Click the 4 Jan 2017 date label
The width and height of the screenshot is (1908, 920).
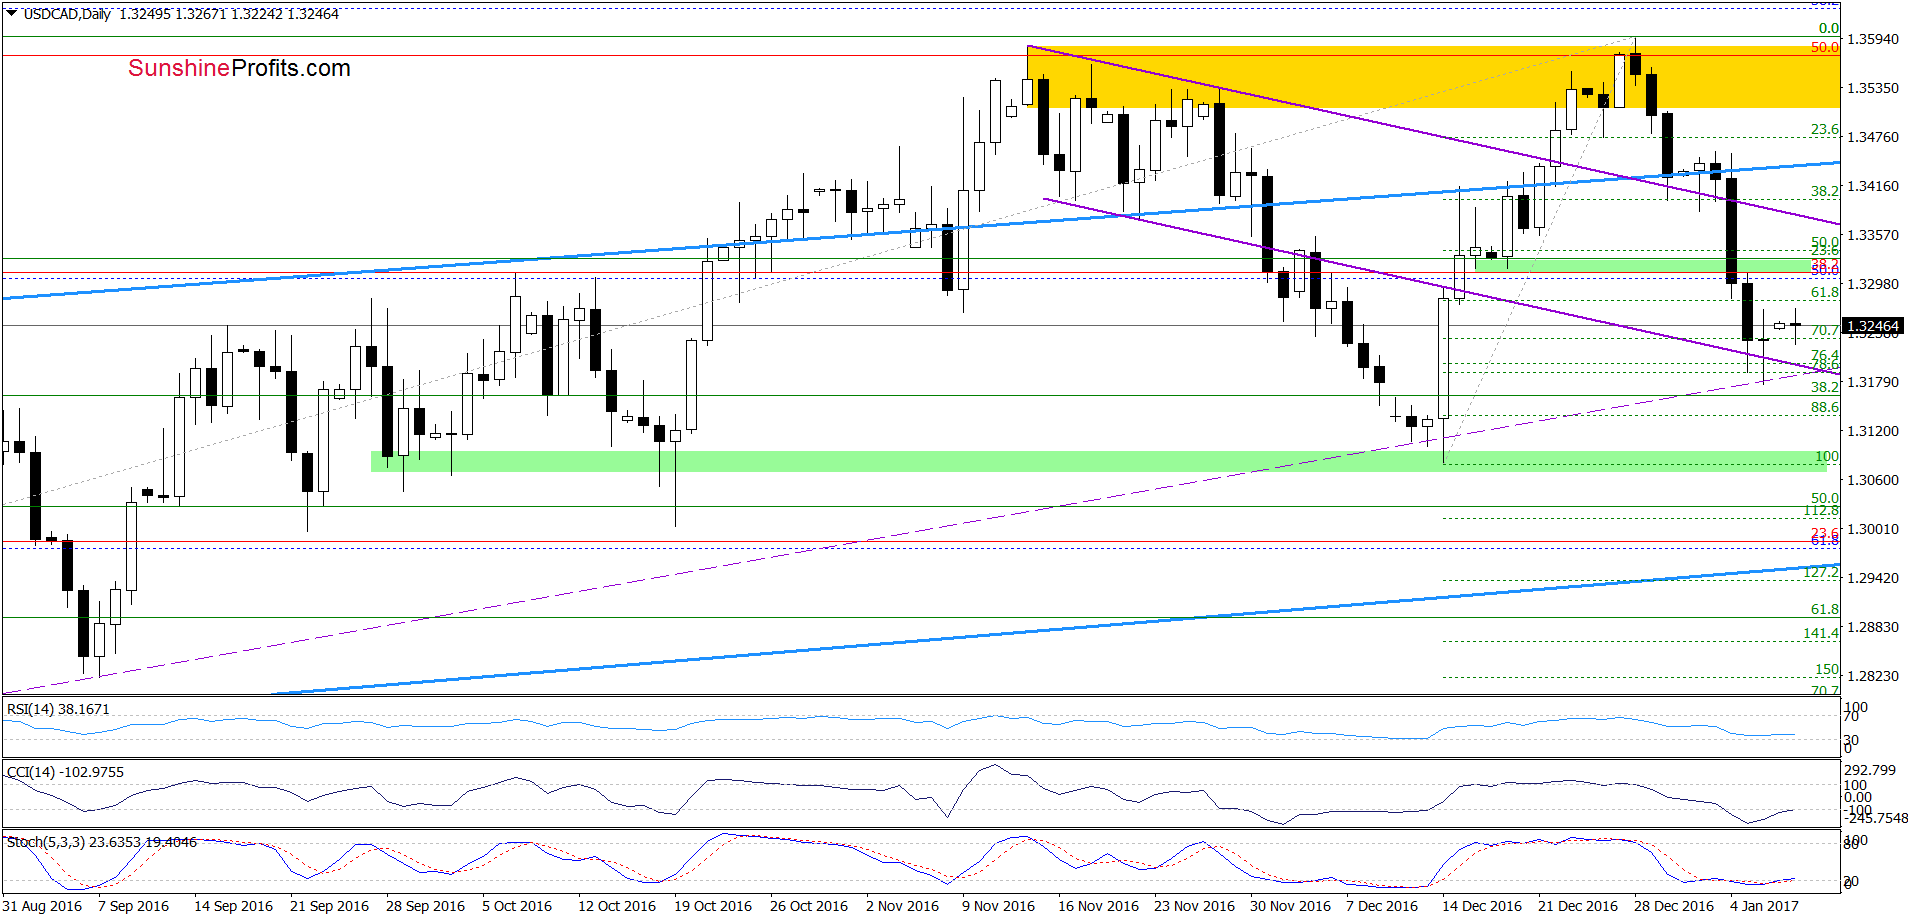(1764, 906)
